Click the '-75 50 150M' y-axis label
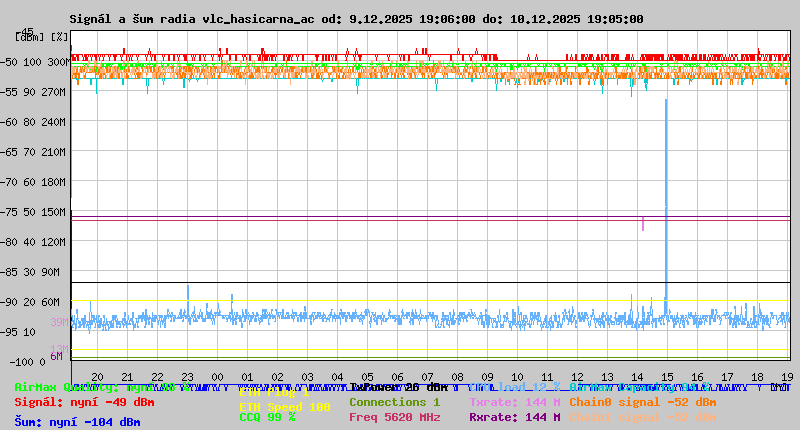This screenshot has height=430, width=800. (33, 212)
